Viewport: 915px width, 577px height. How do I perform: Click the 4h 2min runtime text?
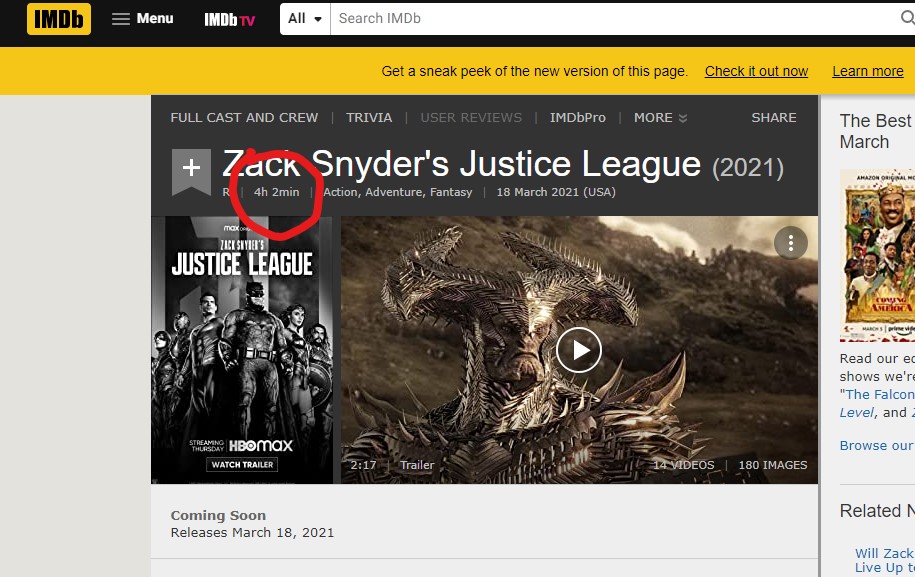[277, 192]
